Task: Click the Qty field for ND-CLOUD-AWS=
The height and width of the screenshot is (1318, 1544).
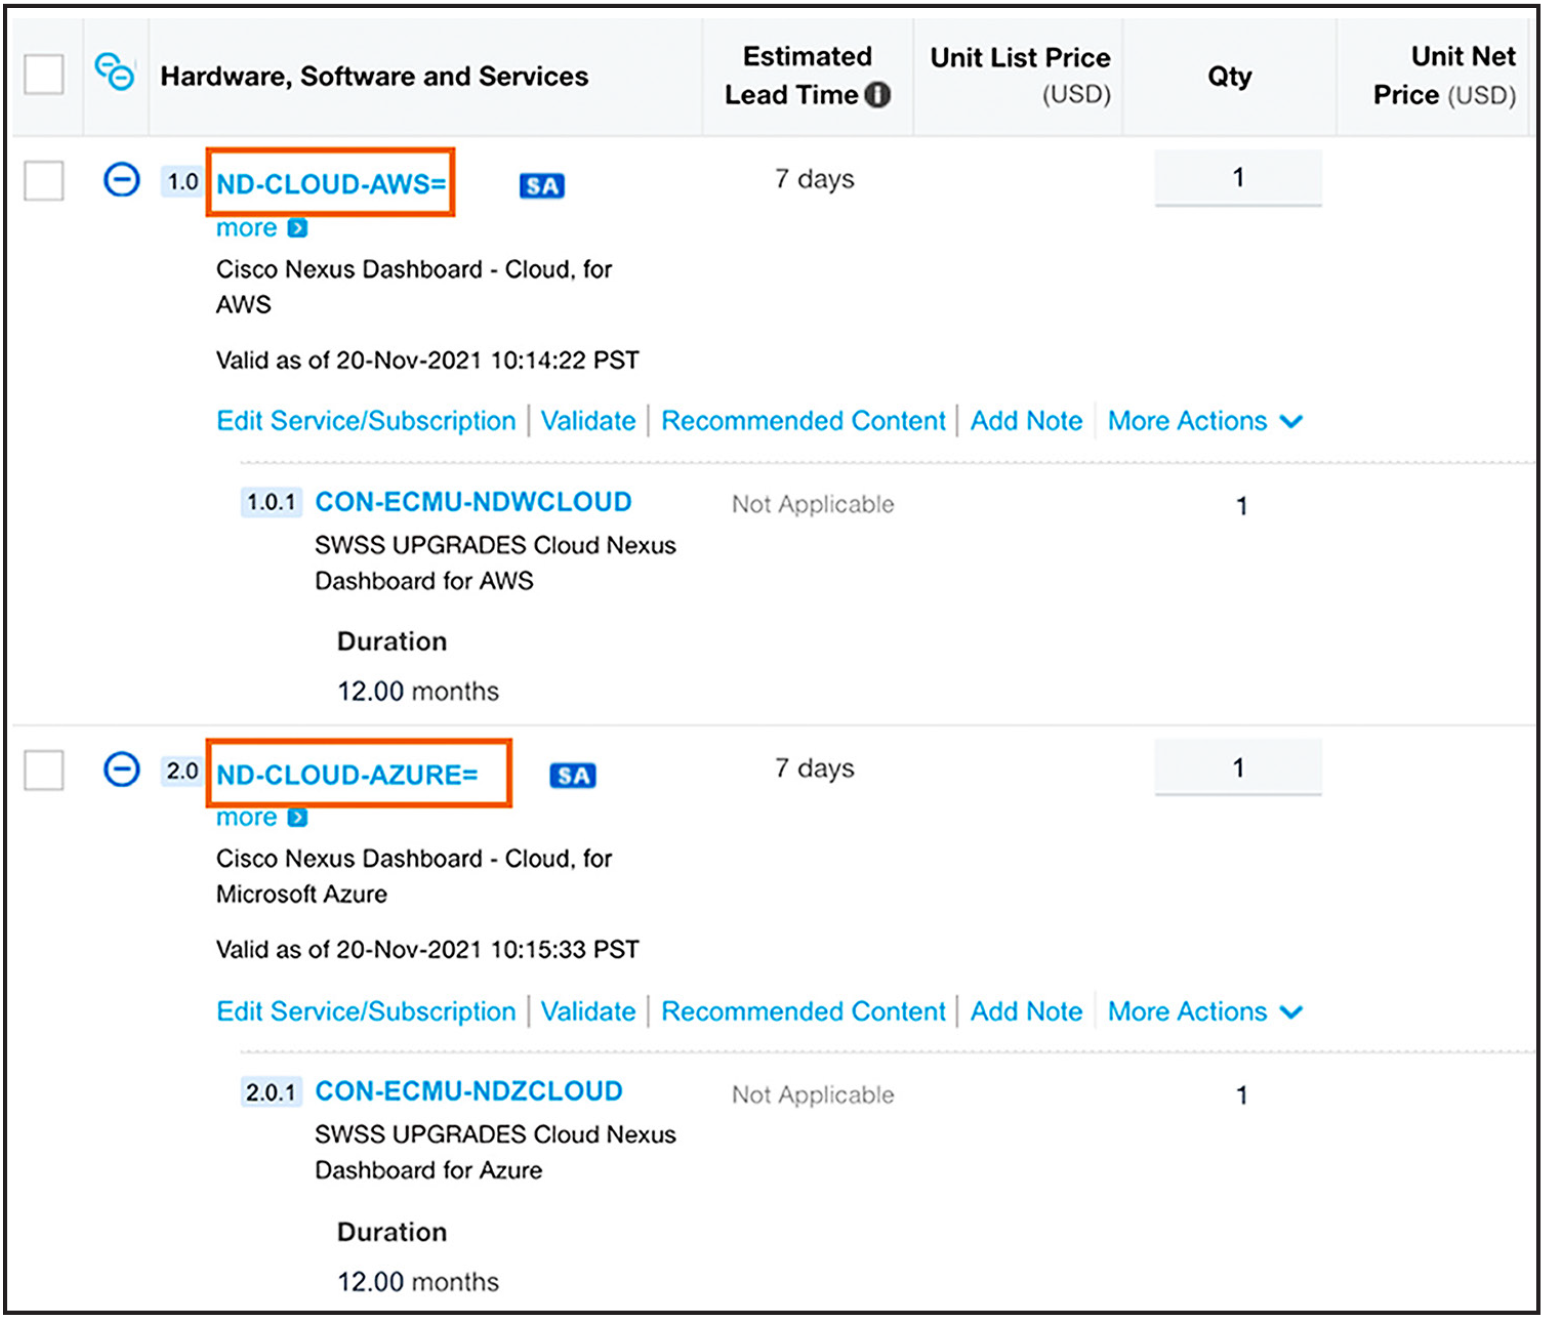Action: [x=1238, y=178]
